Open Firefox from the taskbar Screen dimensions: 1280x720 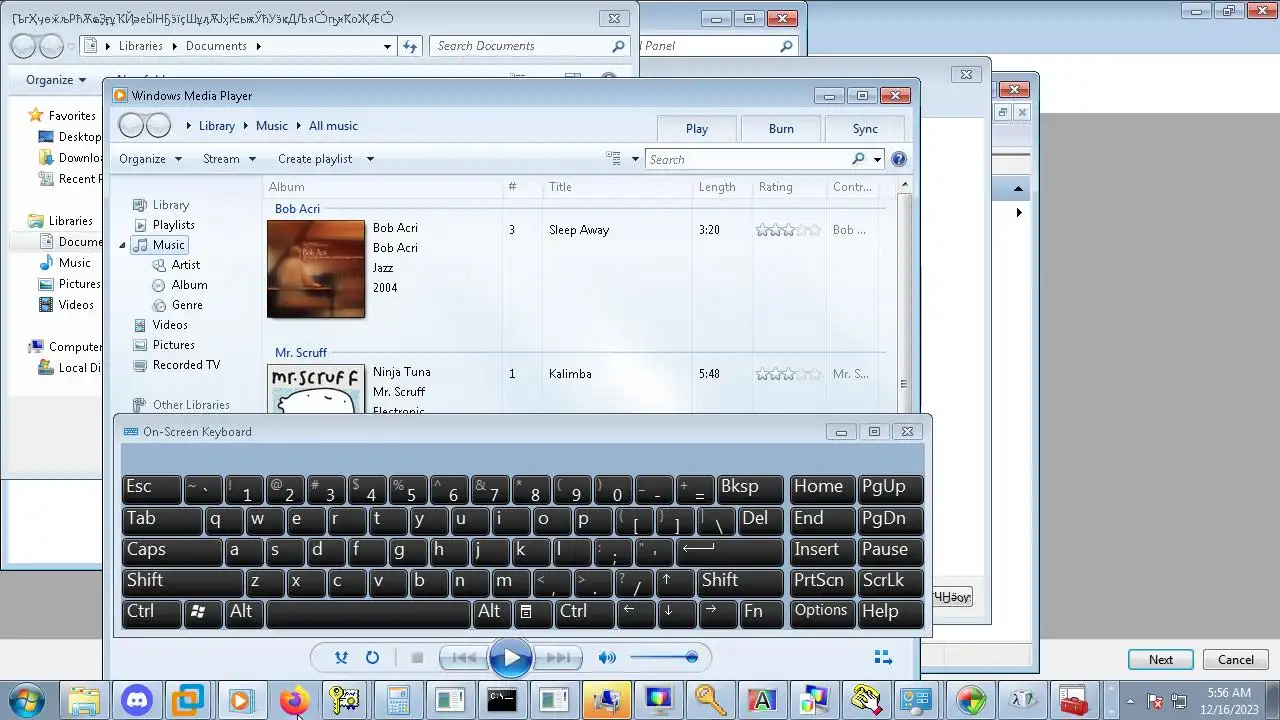(x=294, y=700)
